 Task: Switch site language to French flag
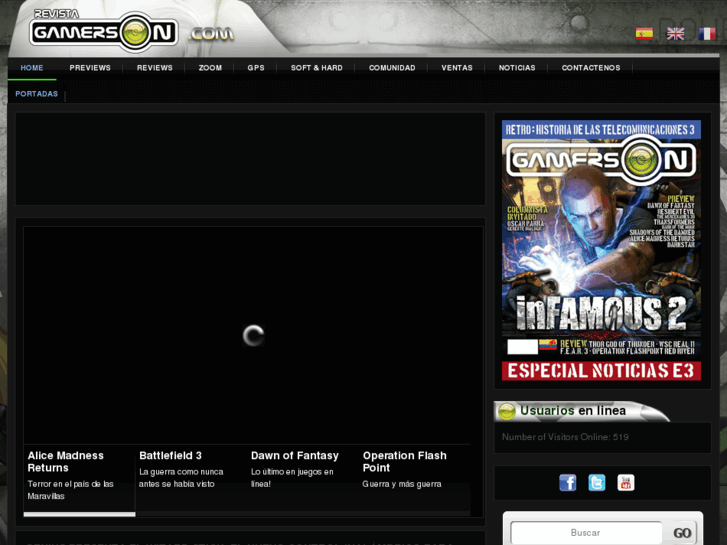707,34
